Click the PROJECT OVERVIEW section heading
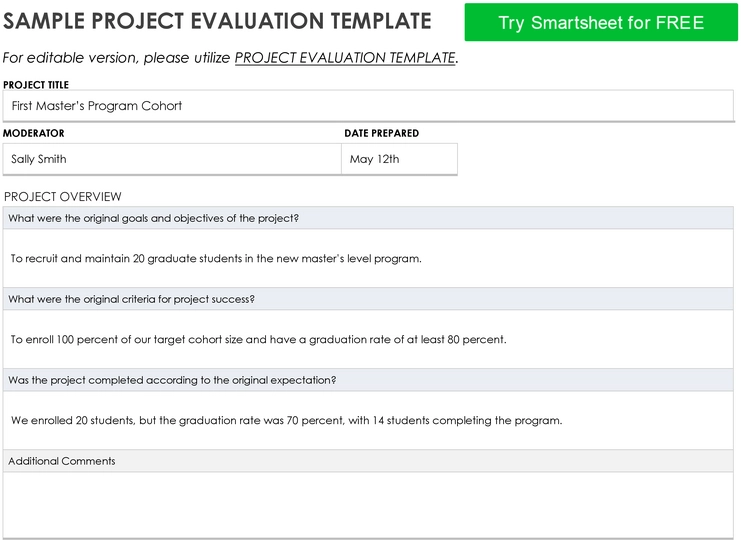The width and height of the screenshot is (741, 542). (62, 197)
